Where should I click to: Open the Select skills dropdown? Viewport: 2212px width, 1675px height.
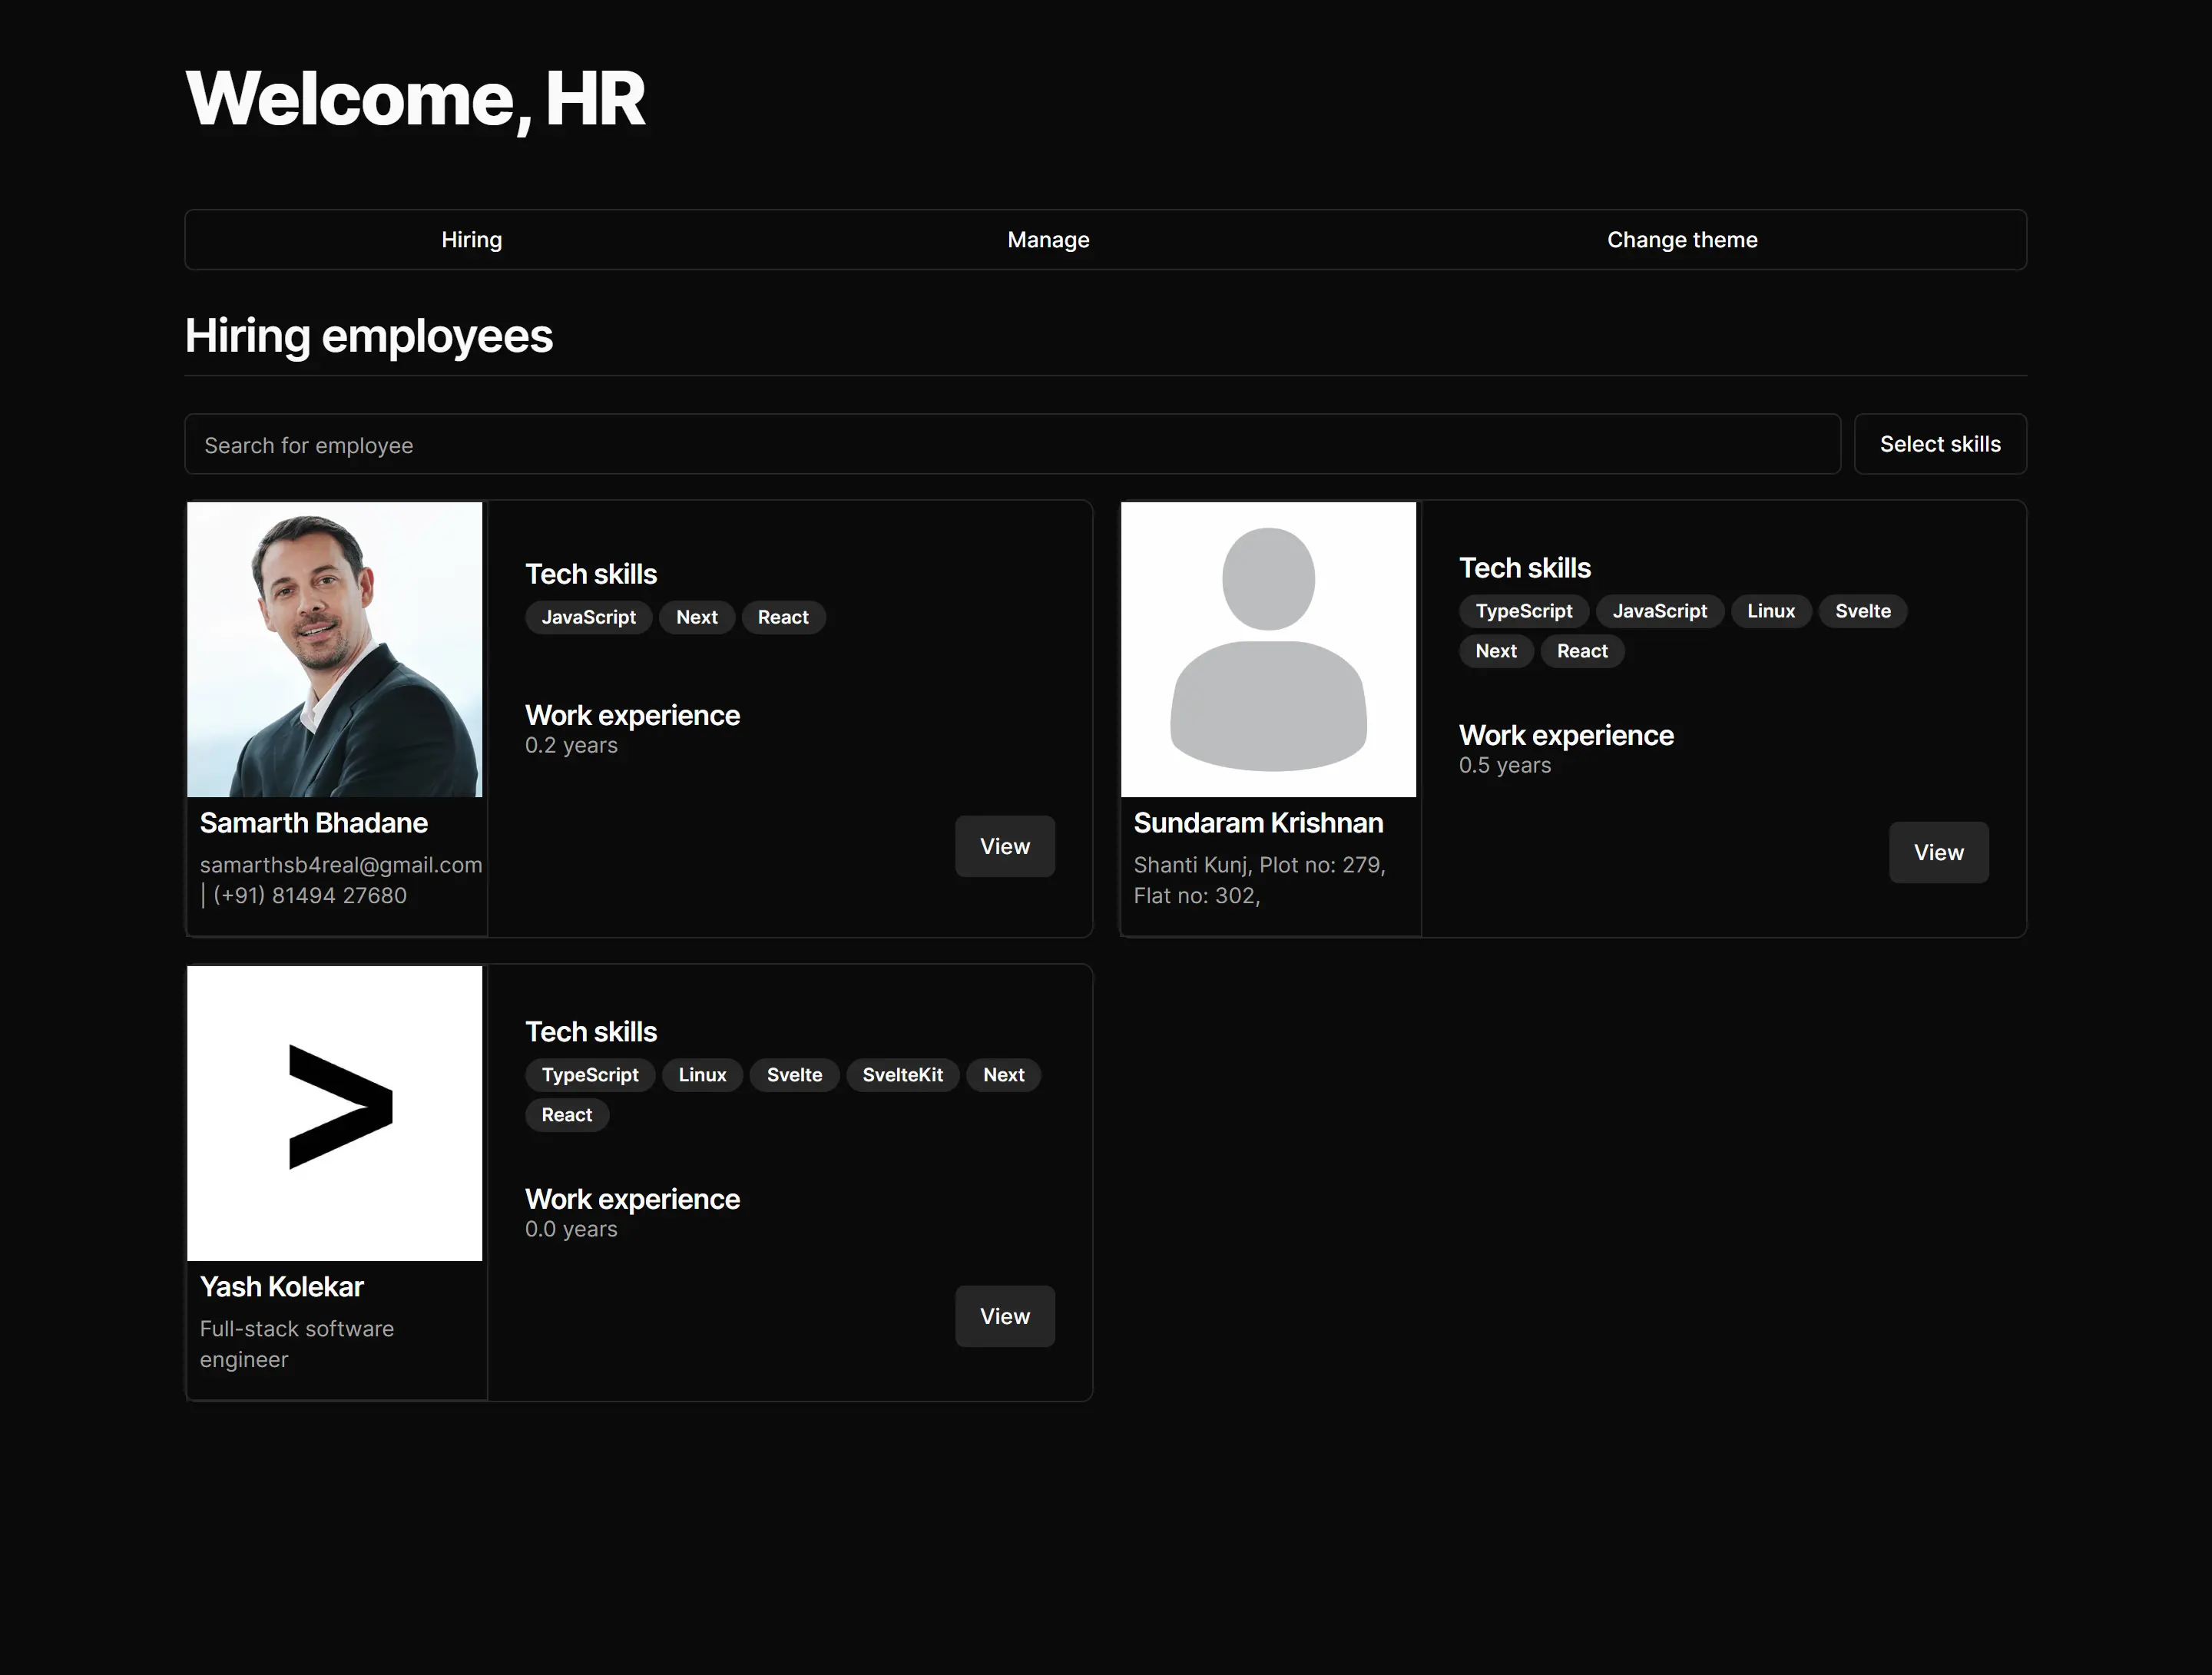[1939, 444]
